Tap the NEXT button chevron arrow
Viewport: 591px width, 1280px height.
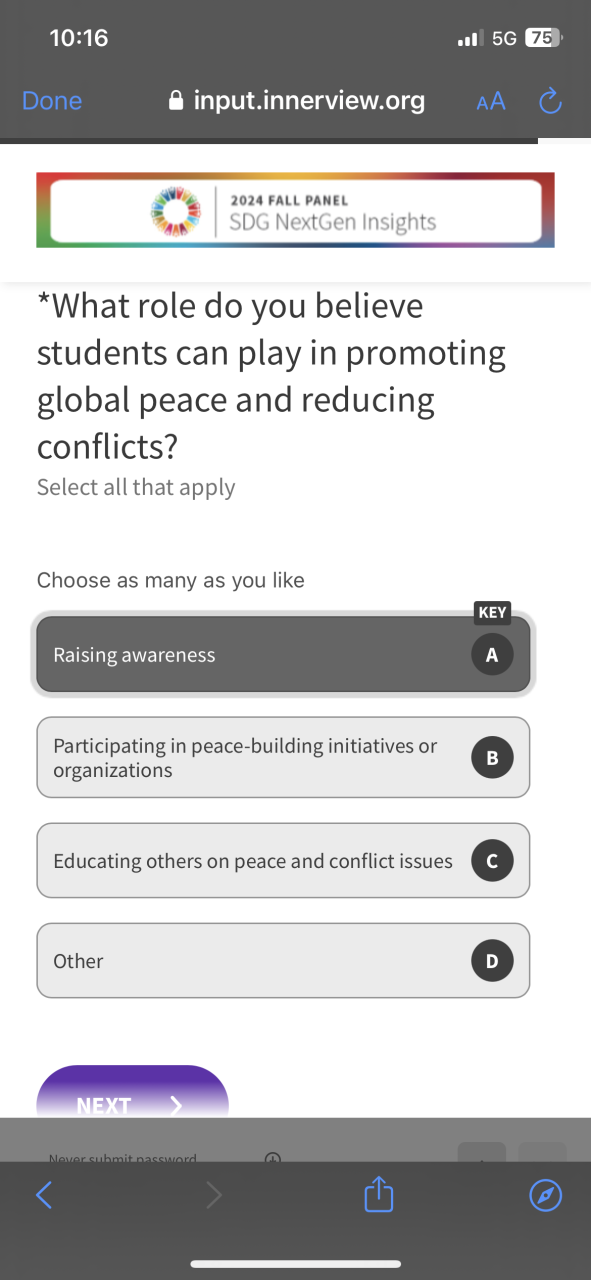pos(176,1105)
